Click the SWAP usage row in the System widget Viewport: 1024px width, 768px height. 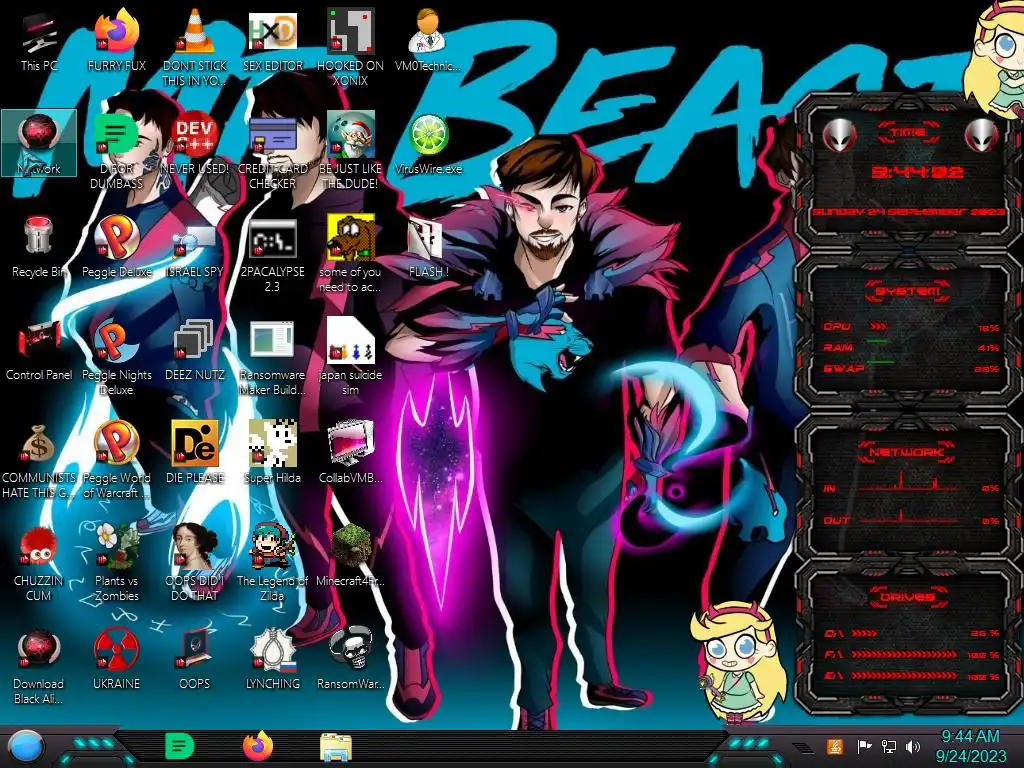(x=911, y=369)
